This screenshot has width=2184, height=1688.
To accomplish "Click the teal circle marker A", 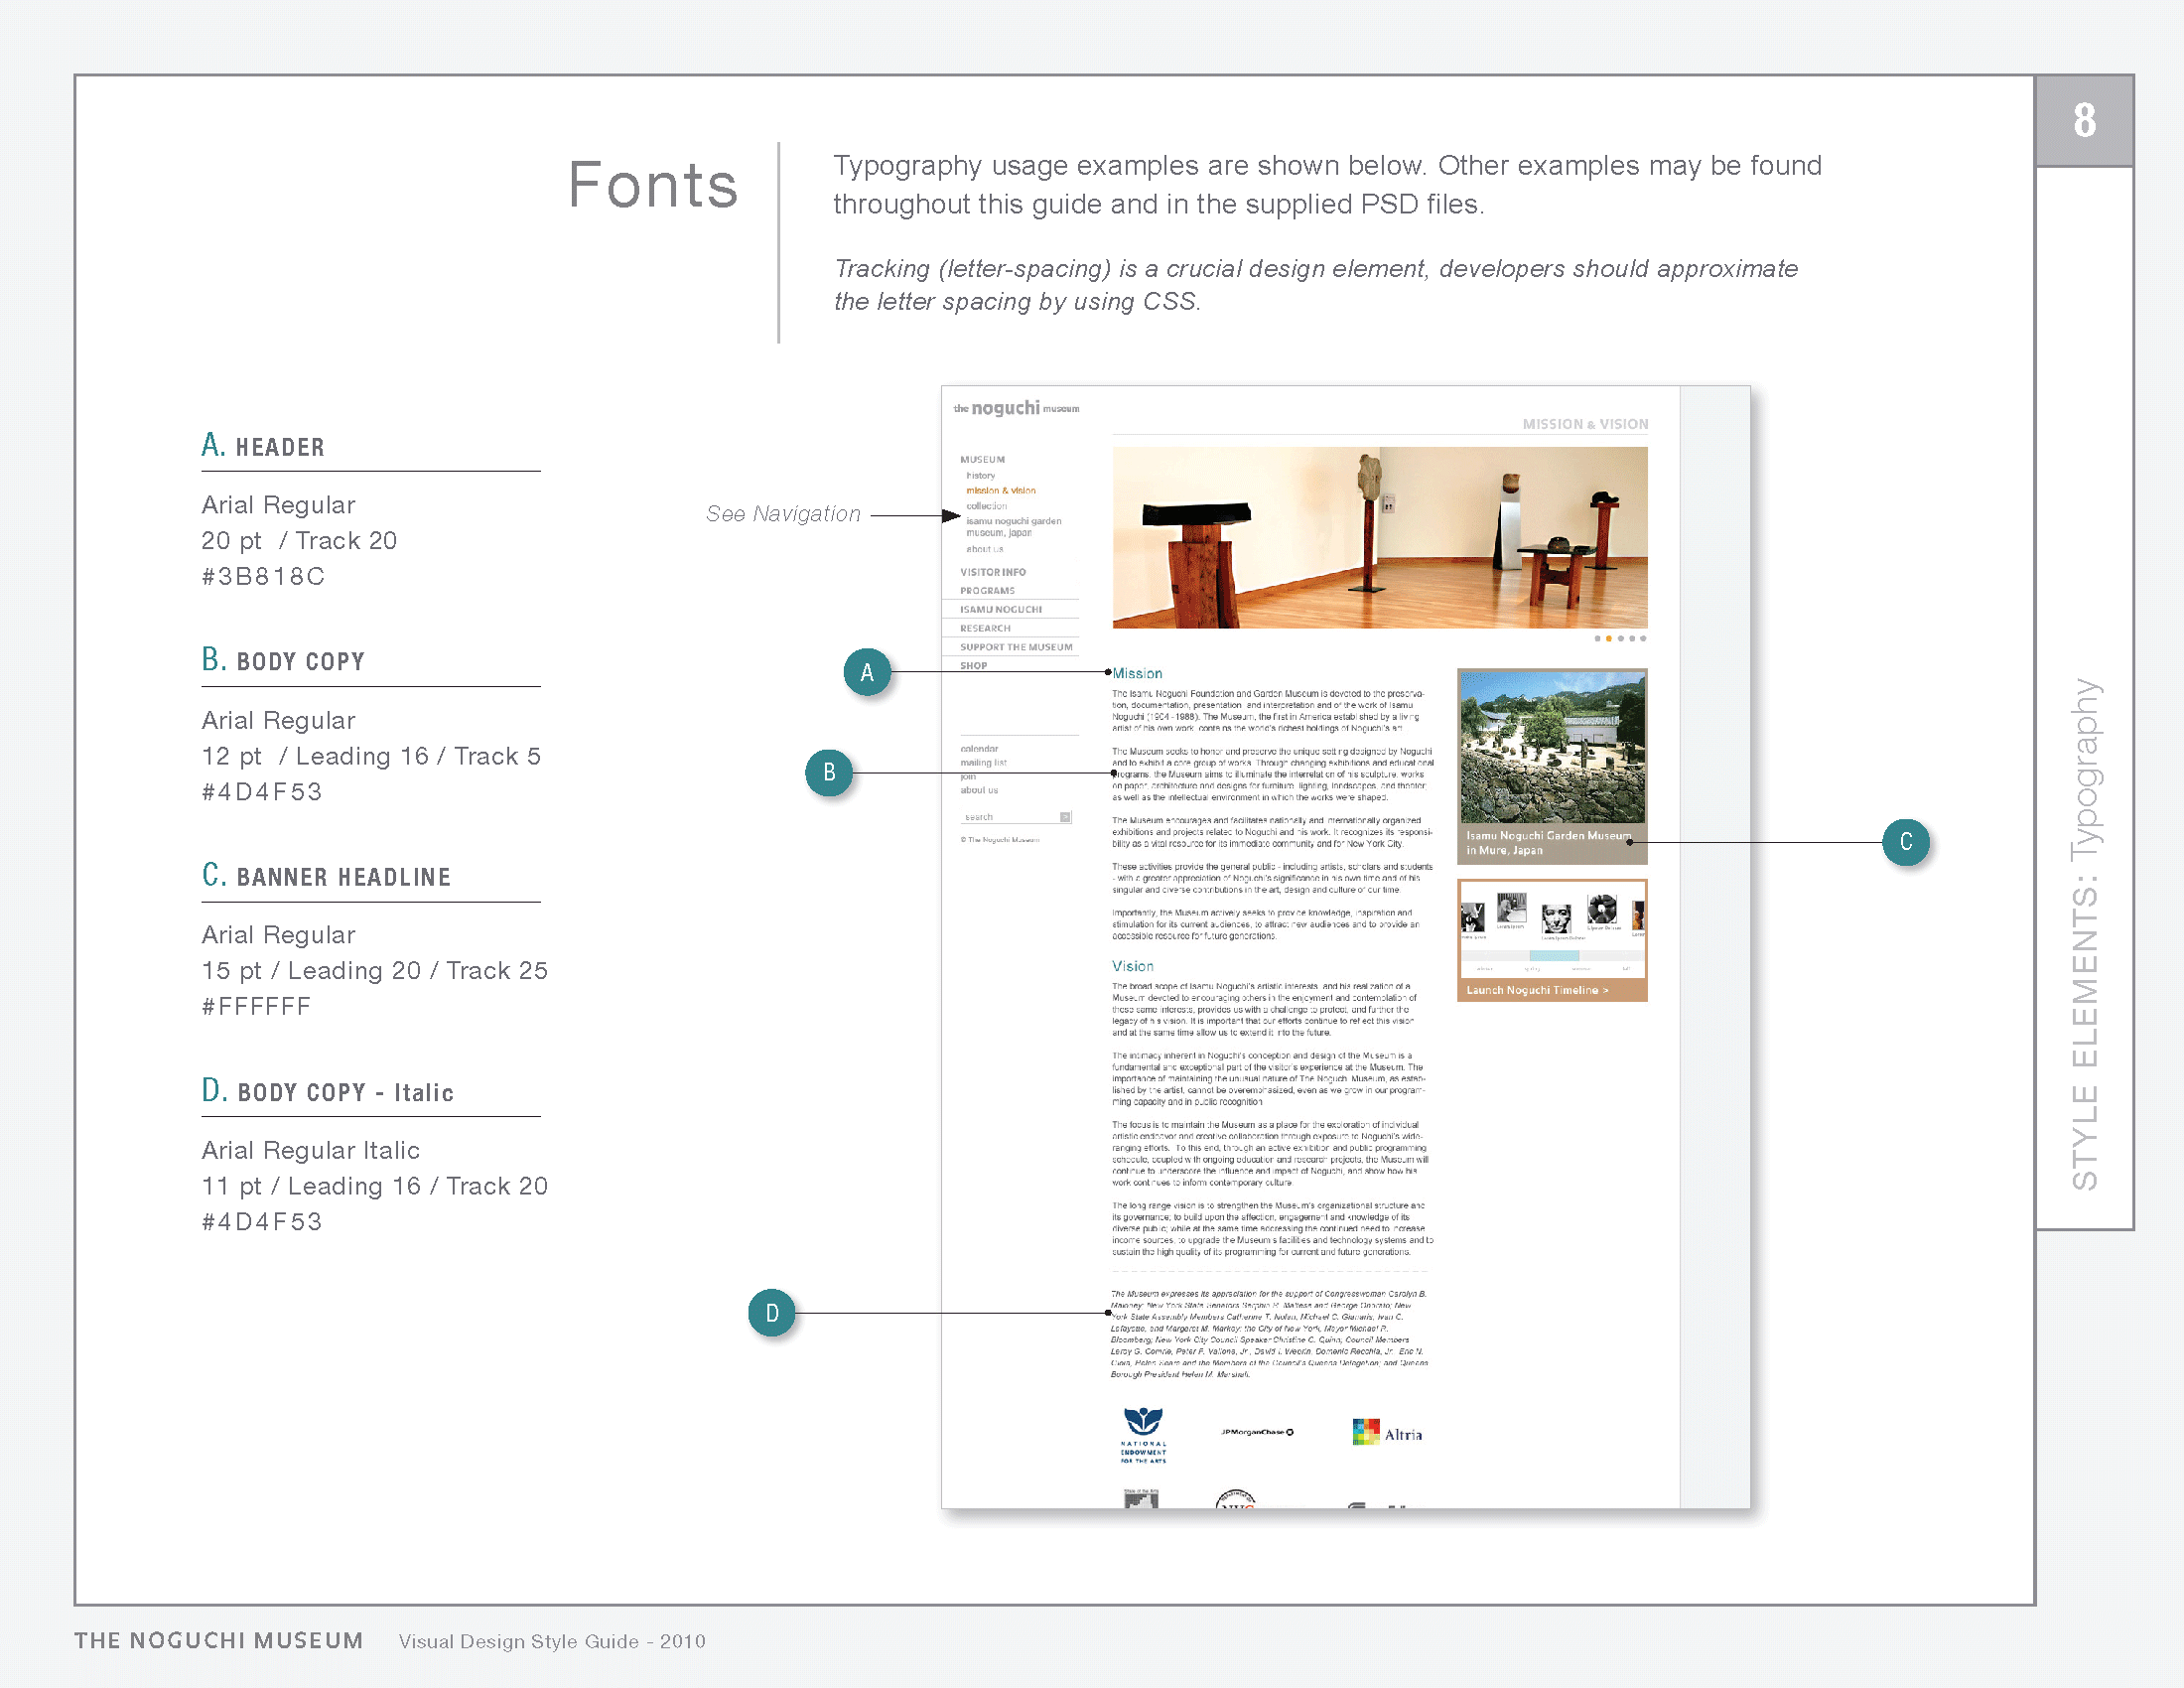I will click(867, 672).
